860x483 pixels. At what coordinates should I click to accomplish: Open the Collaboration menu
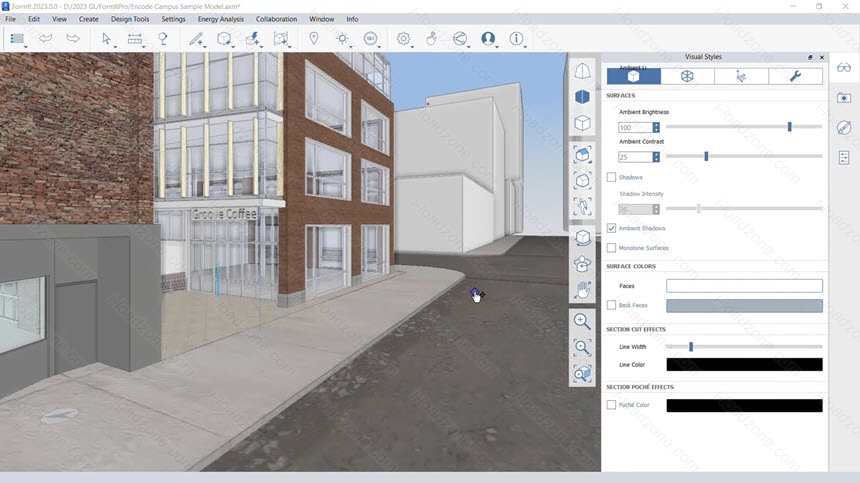coord(276,19)
